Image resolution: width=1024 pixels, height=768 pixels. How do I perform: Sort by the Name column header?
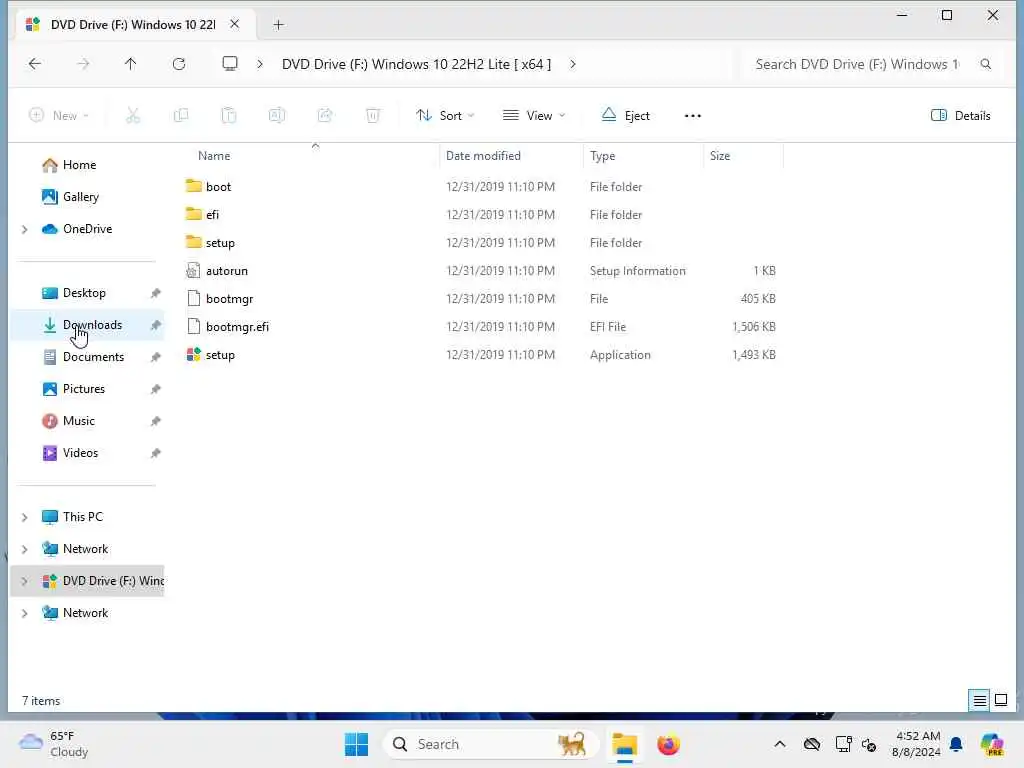tap(214, 156)
